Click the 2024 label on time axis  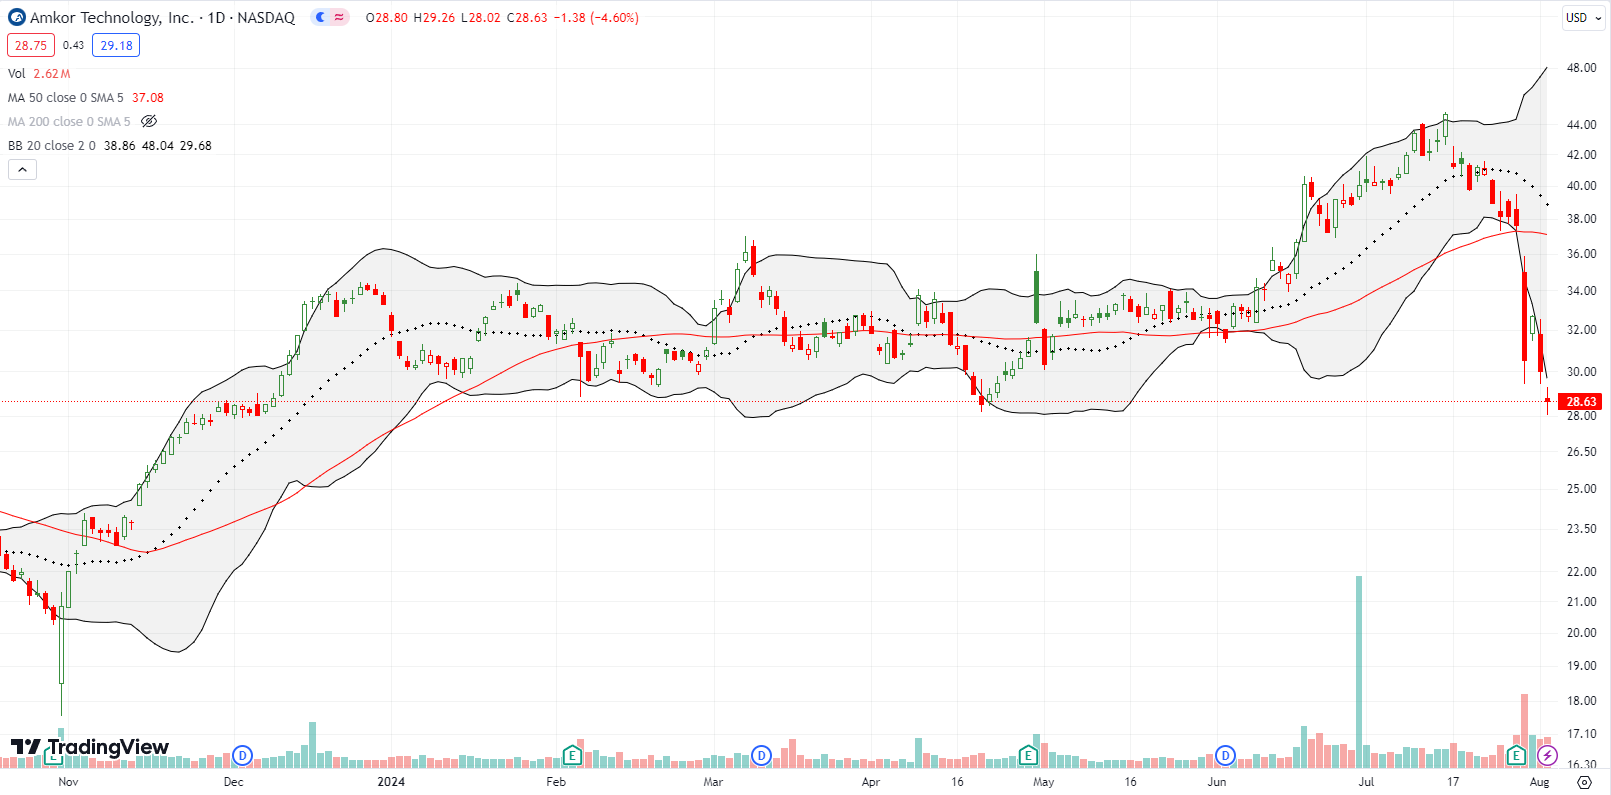click(x=391, y=782)
